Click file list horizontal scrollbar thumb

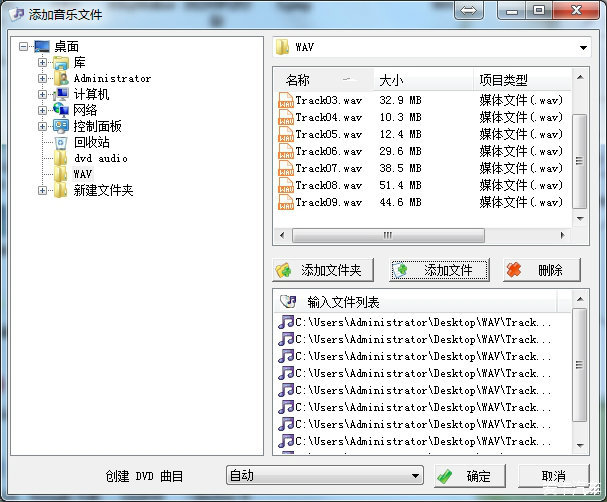tap(388, 235)
